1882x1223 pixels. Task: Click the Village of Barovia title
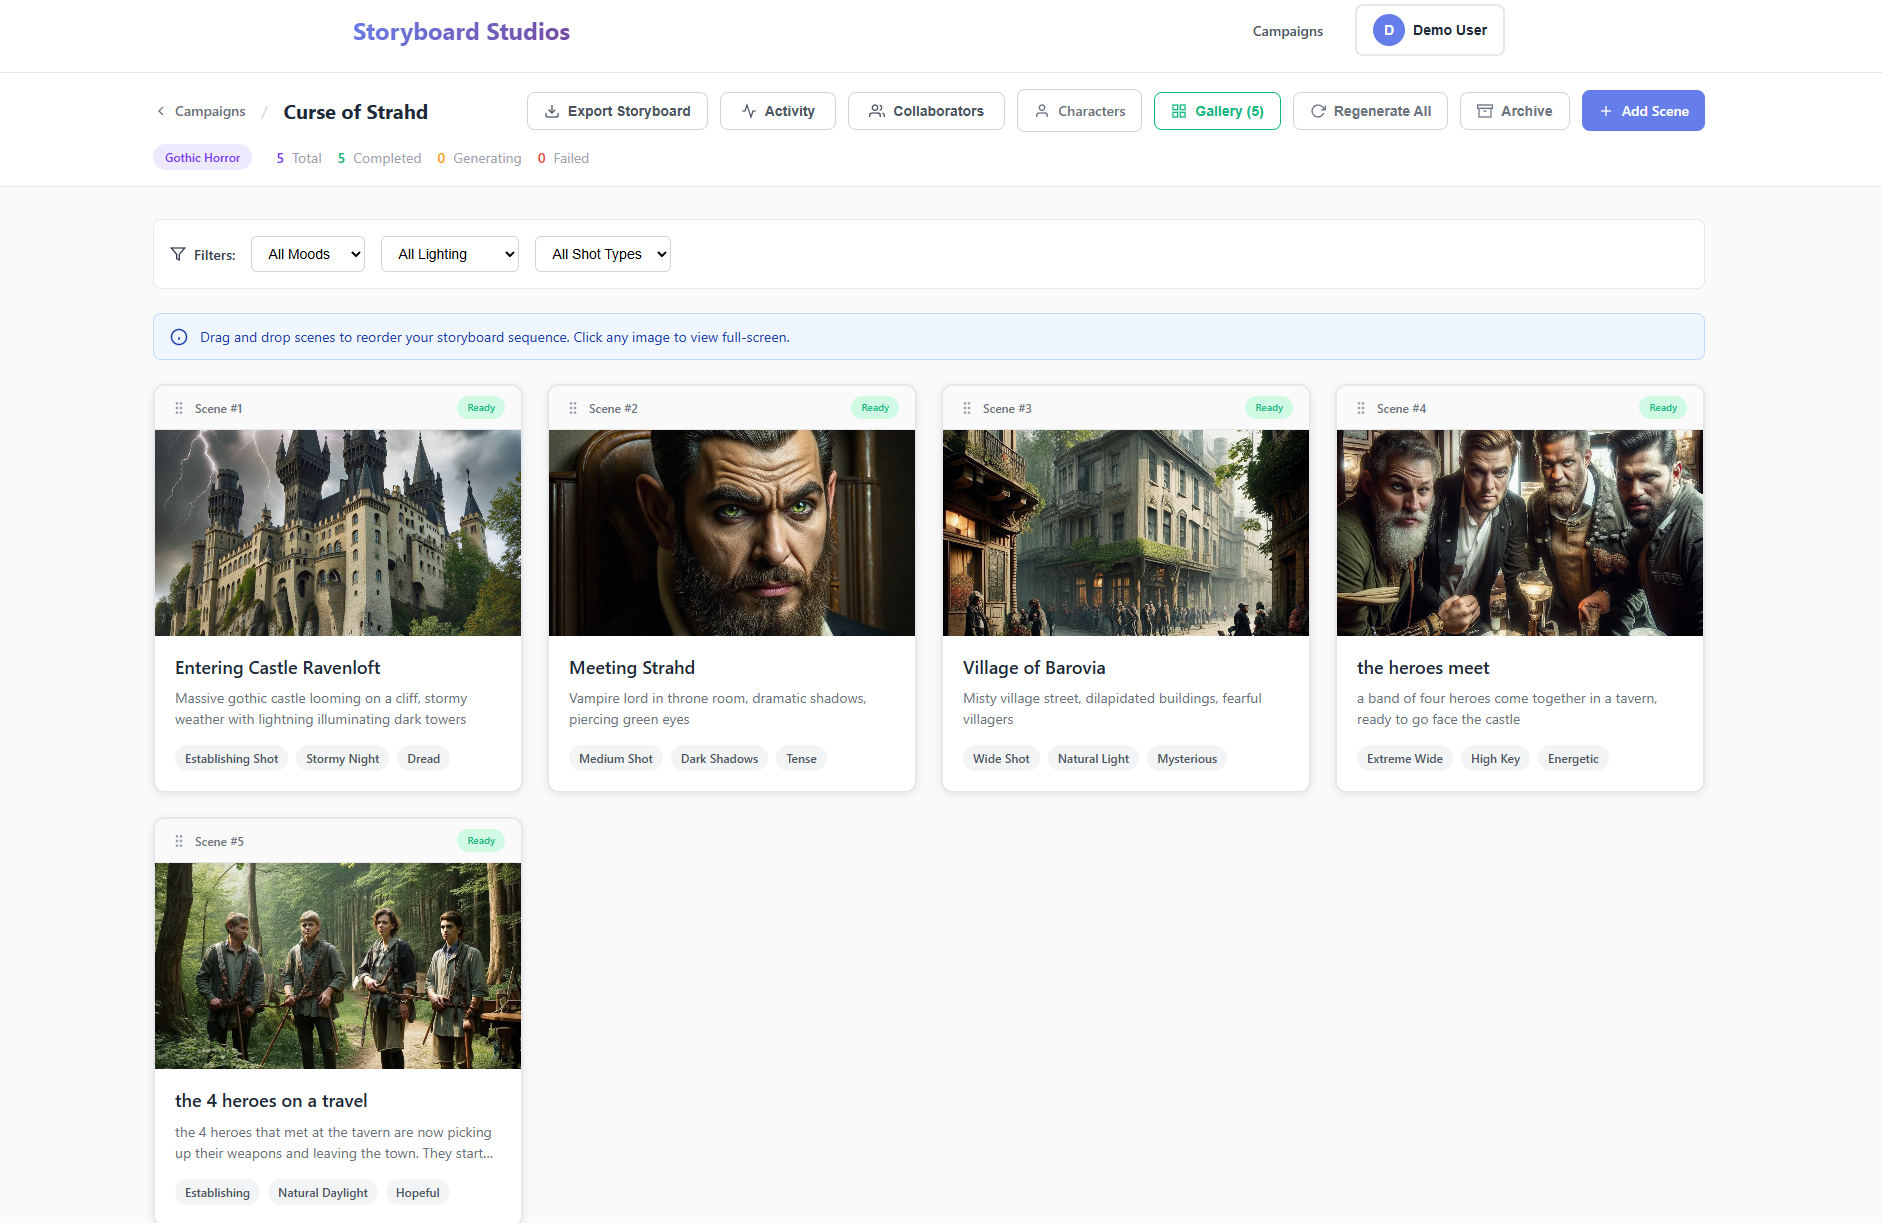(x=1034, y=668)
